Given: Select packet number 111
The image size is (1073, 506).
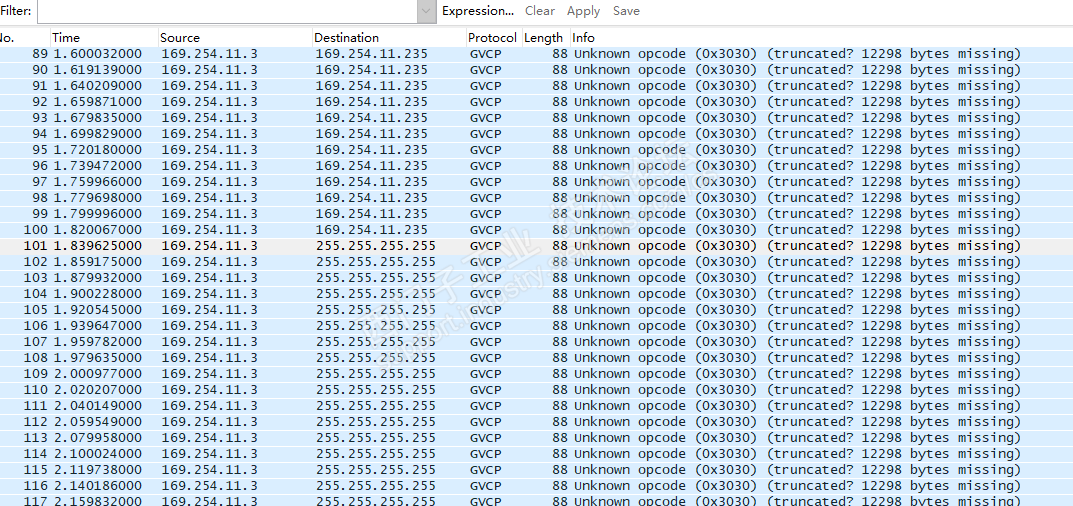Looking at the screenshot, I should click(536, 405).
